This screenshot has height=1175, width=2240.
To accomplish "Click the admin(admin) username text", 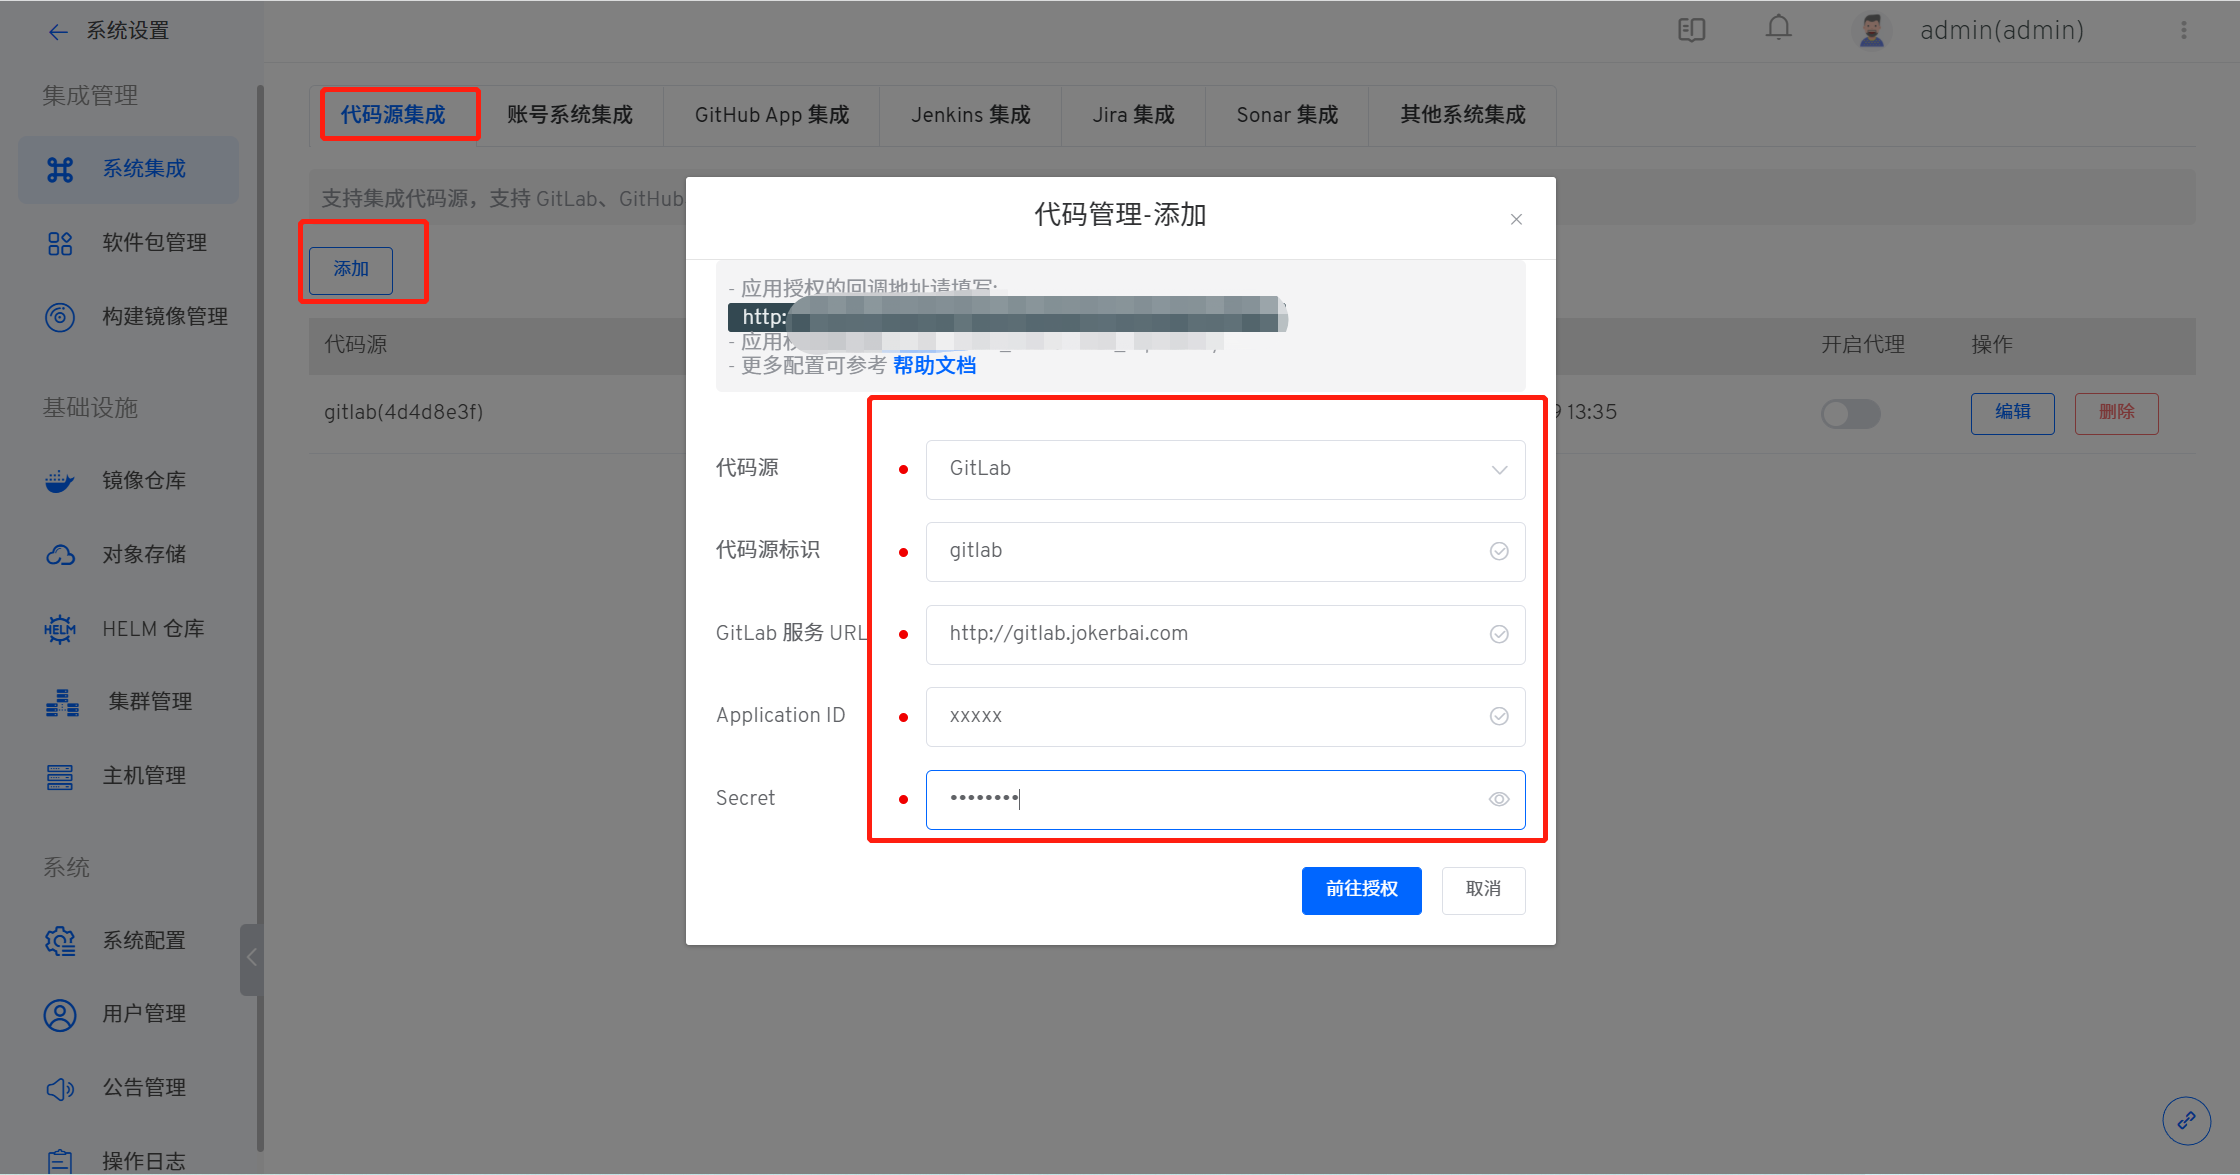I will (2002, 31).
